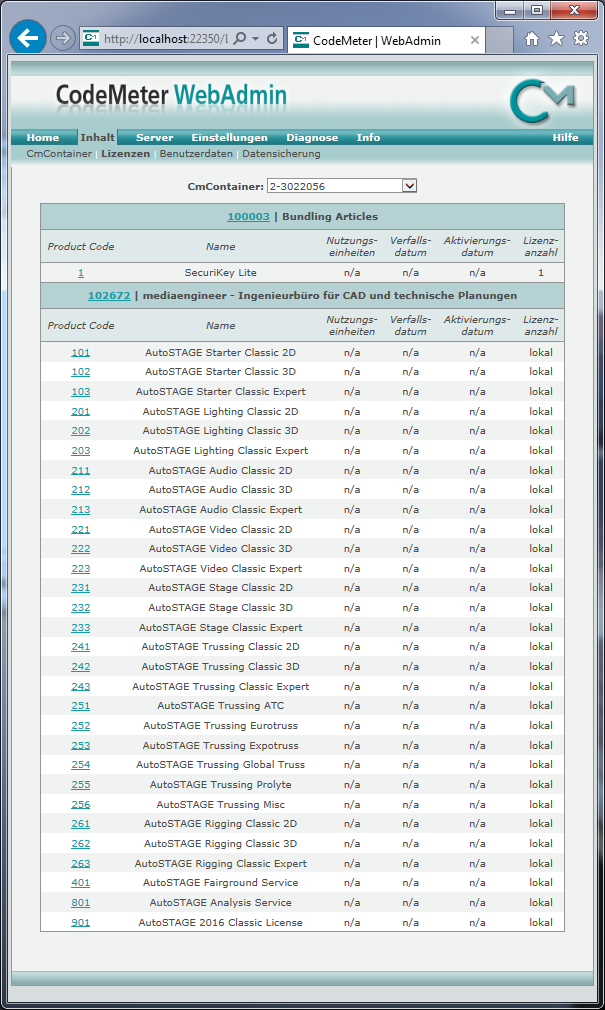
Task: Click the browser forward arrow button
Action: [62, 39]
